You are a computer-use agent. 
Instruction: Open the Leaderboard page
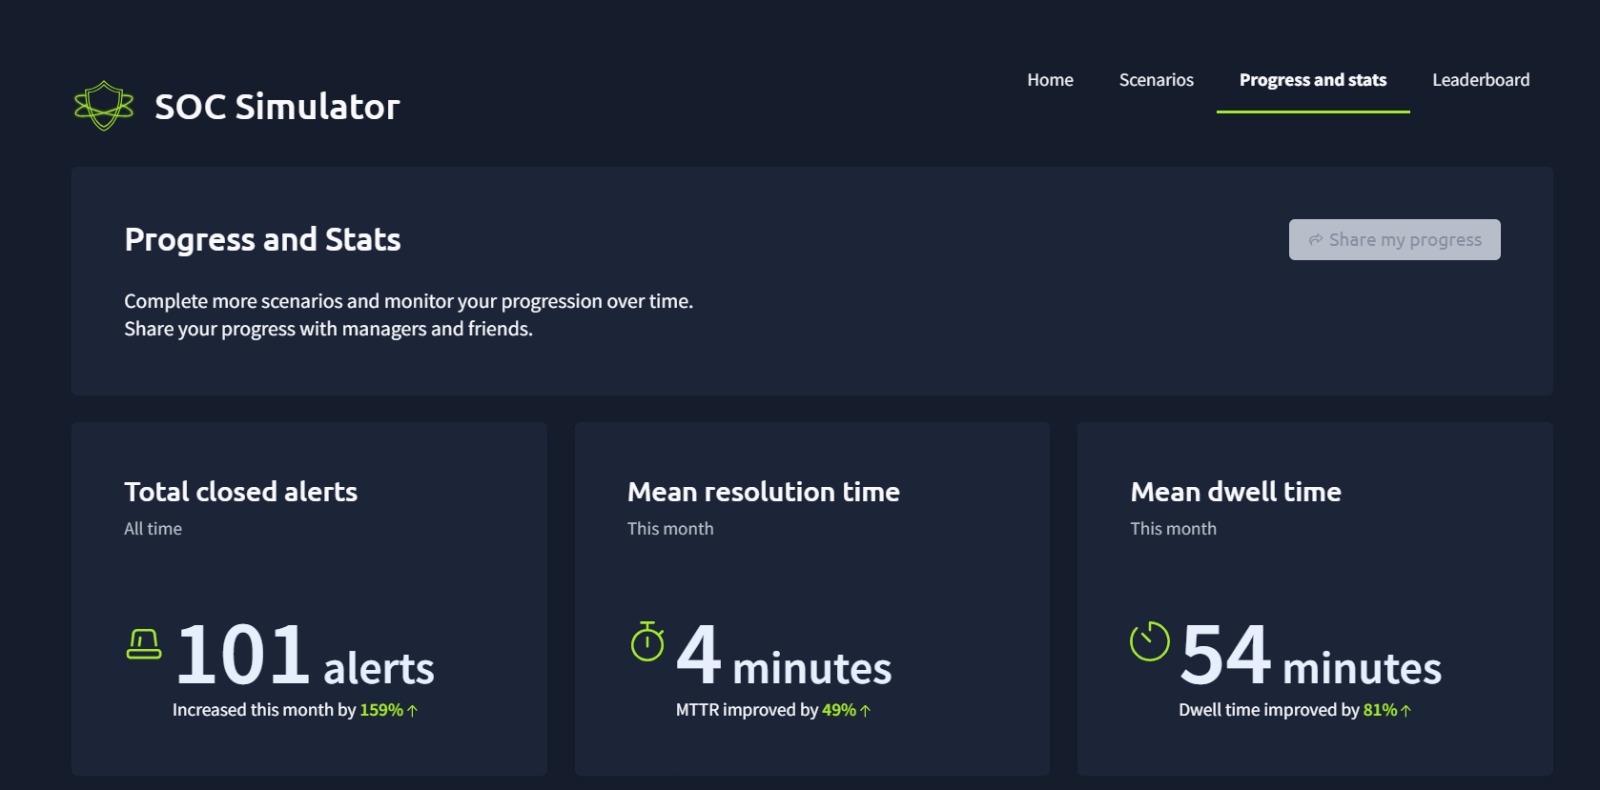click(1481, 80)
